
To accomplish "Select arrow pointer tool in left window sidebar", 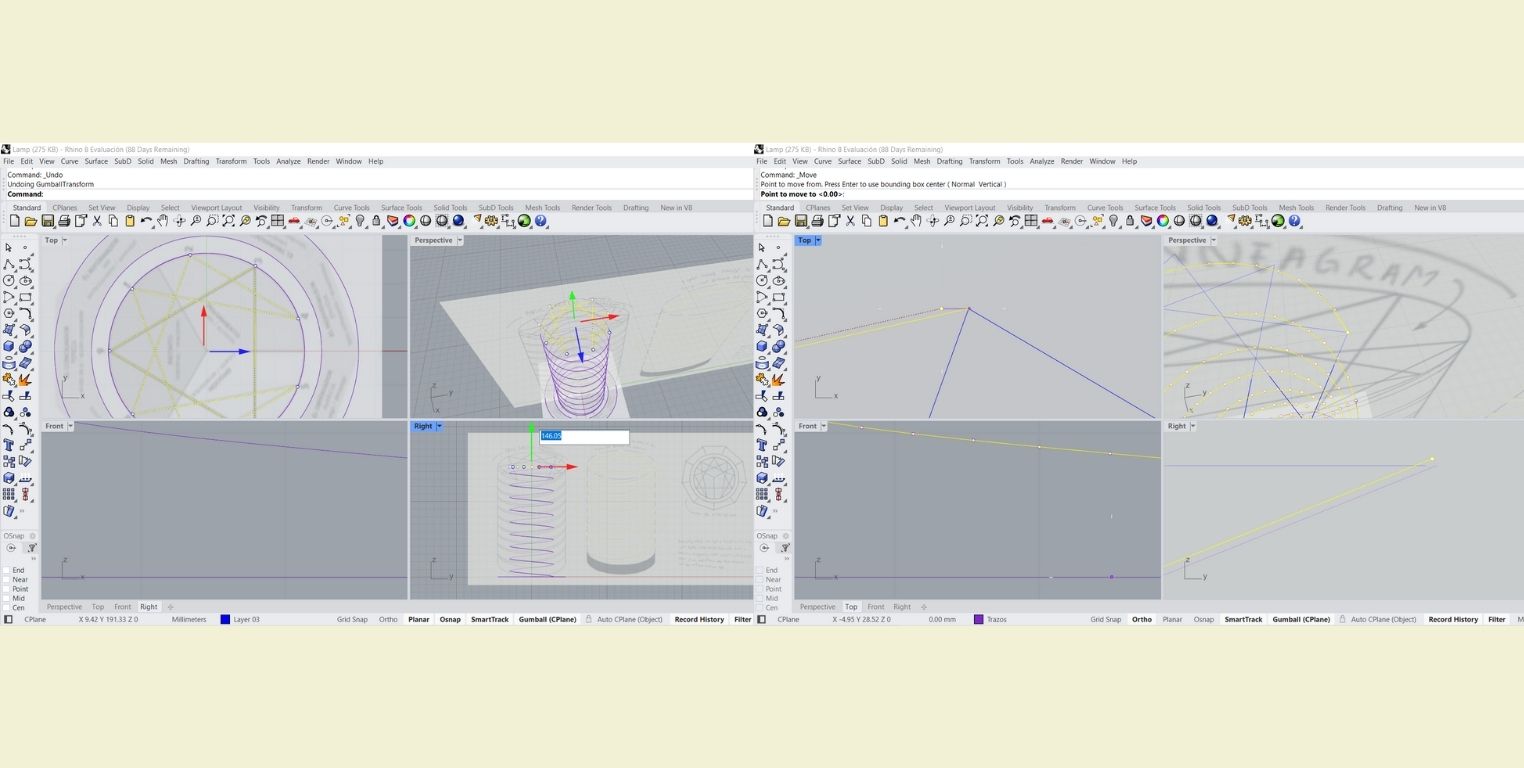I will point(8,247).
